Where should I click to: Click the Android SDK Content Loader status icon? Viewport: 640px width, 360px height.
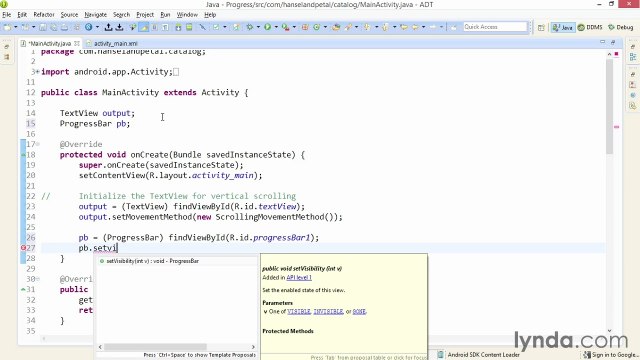pyautogui.click(x=440, y=355)
